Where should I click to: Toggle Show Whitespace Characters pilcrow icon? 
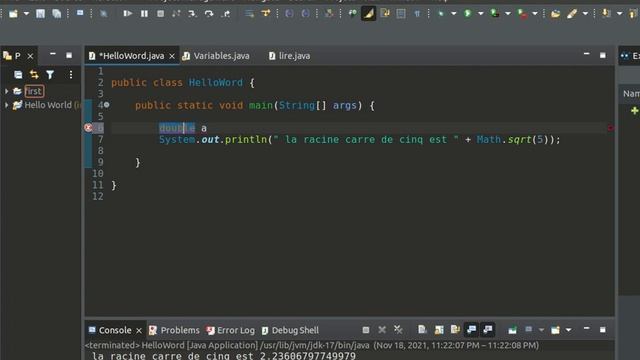(x=417, y=14)
